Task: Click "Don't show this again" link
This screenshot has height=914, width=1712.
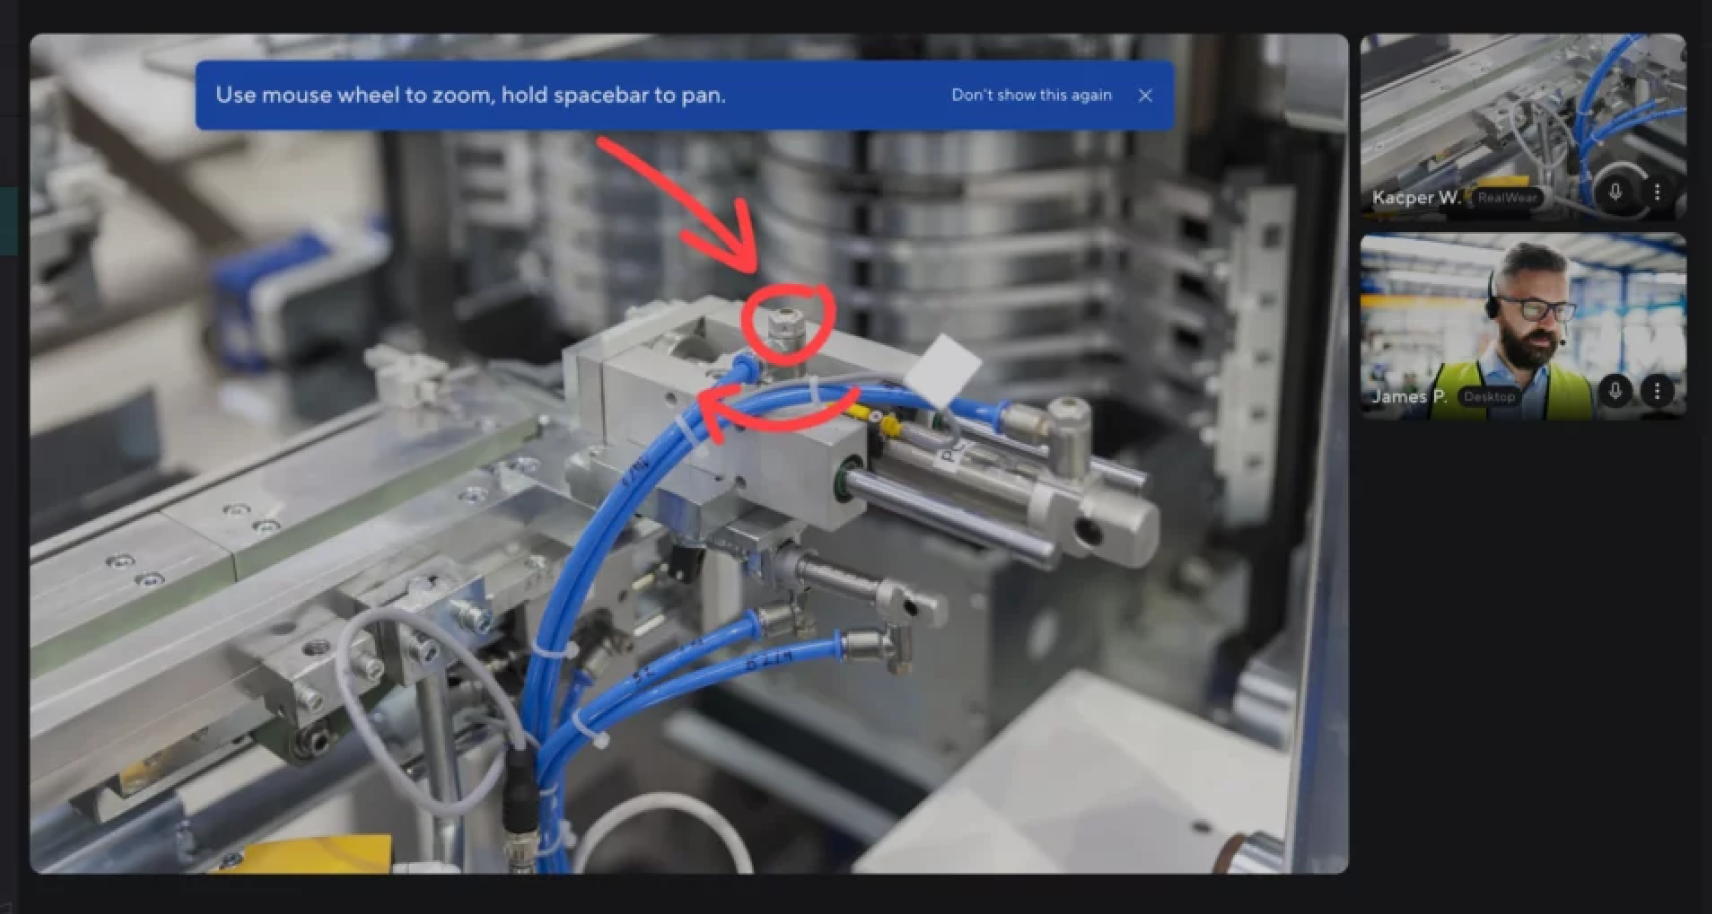Action: point(1031,95)
